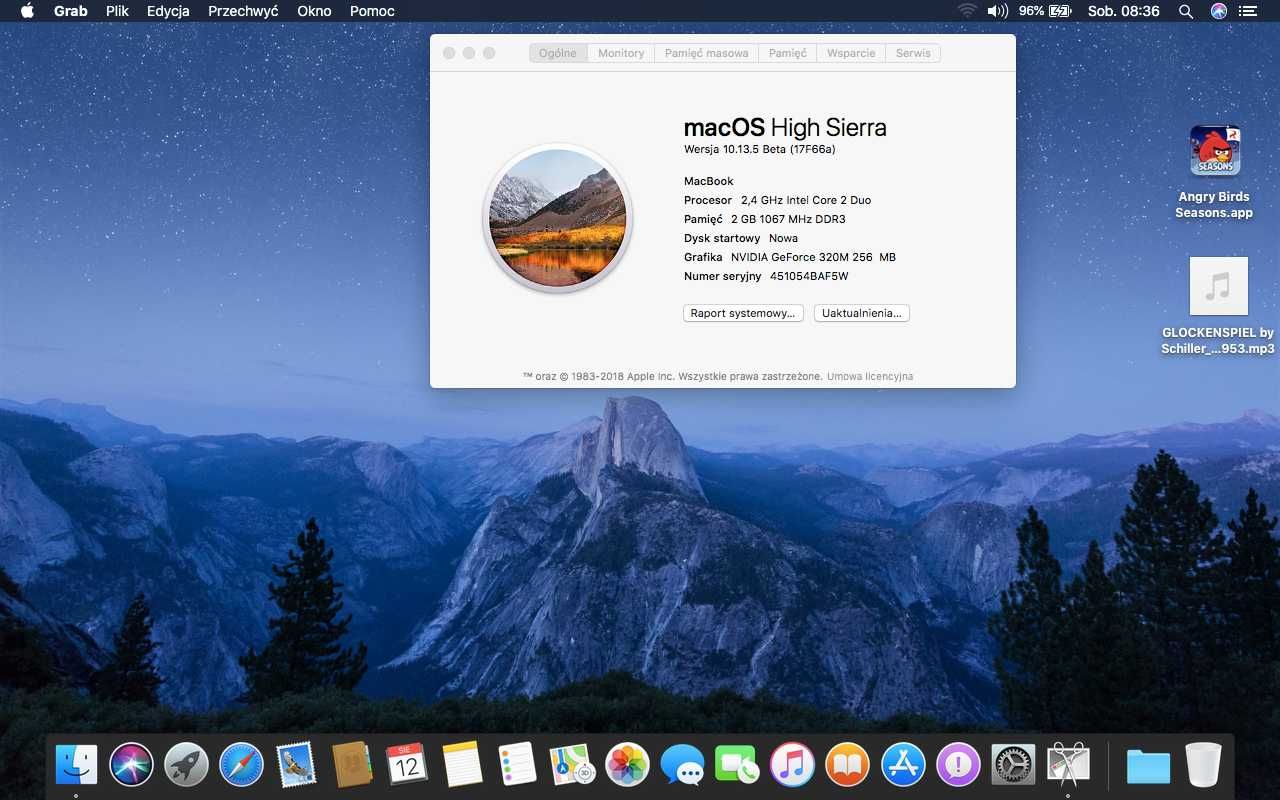Open iTunes music icon in dock
1280x800 pixels.
(x=793, y=765)
